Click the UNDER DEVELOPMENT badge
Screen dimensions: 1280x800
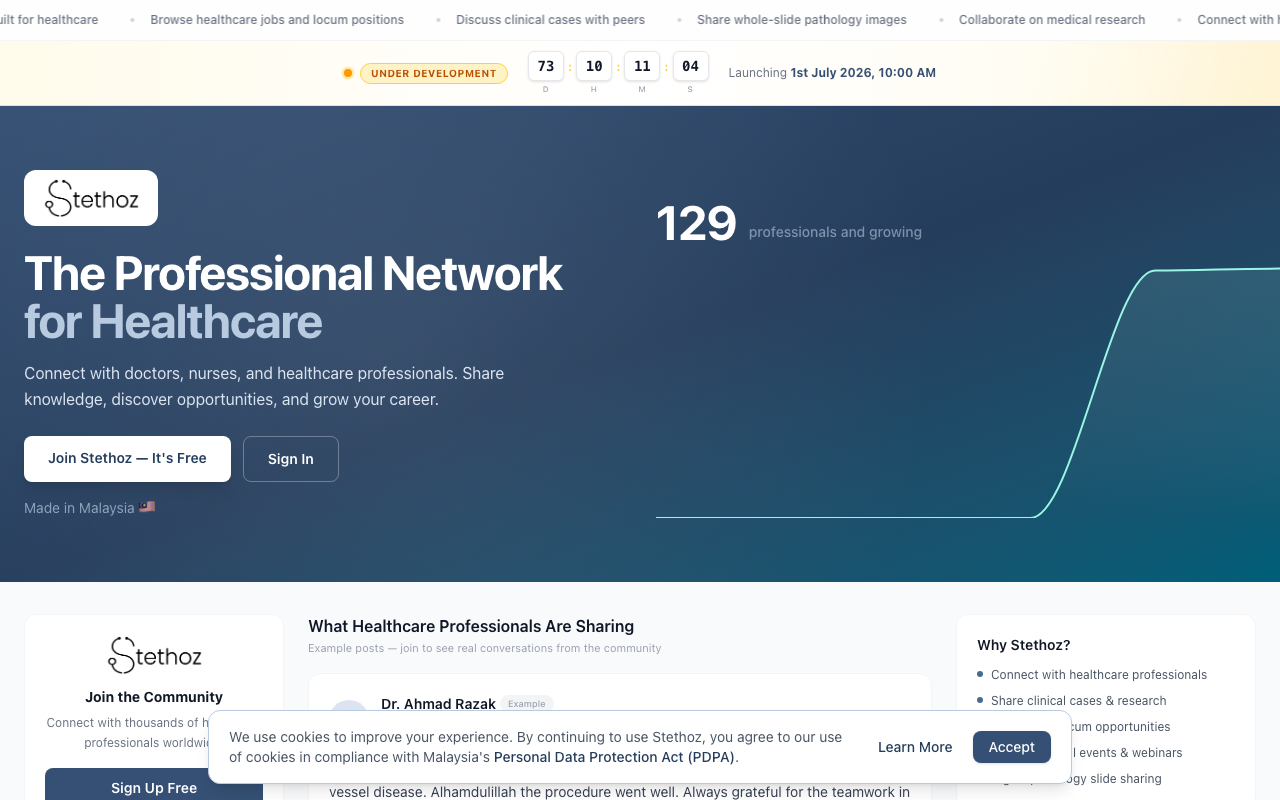(x=434, y=73)
